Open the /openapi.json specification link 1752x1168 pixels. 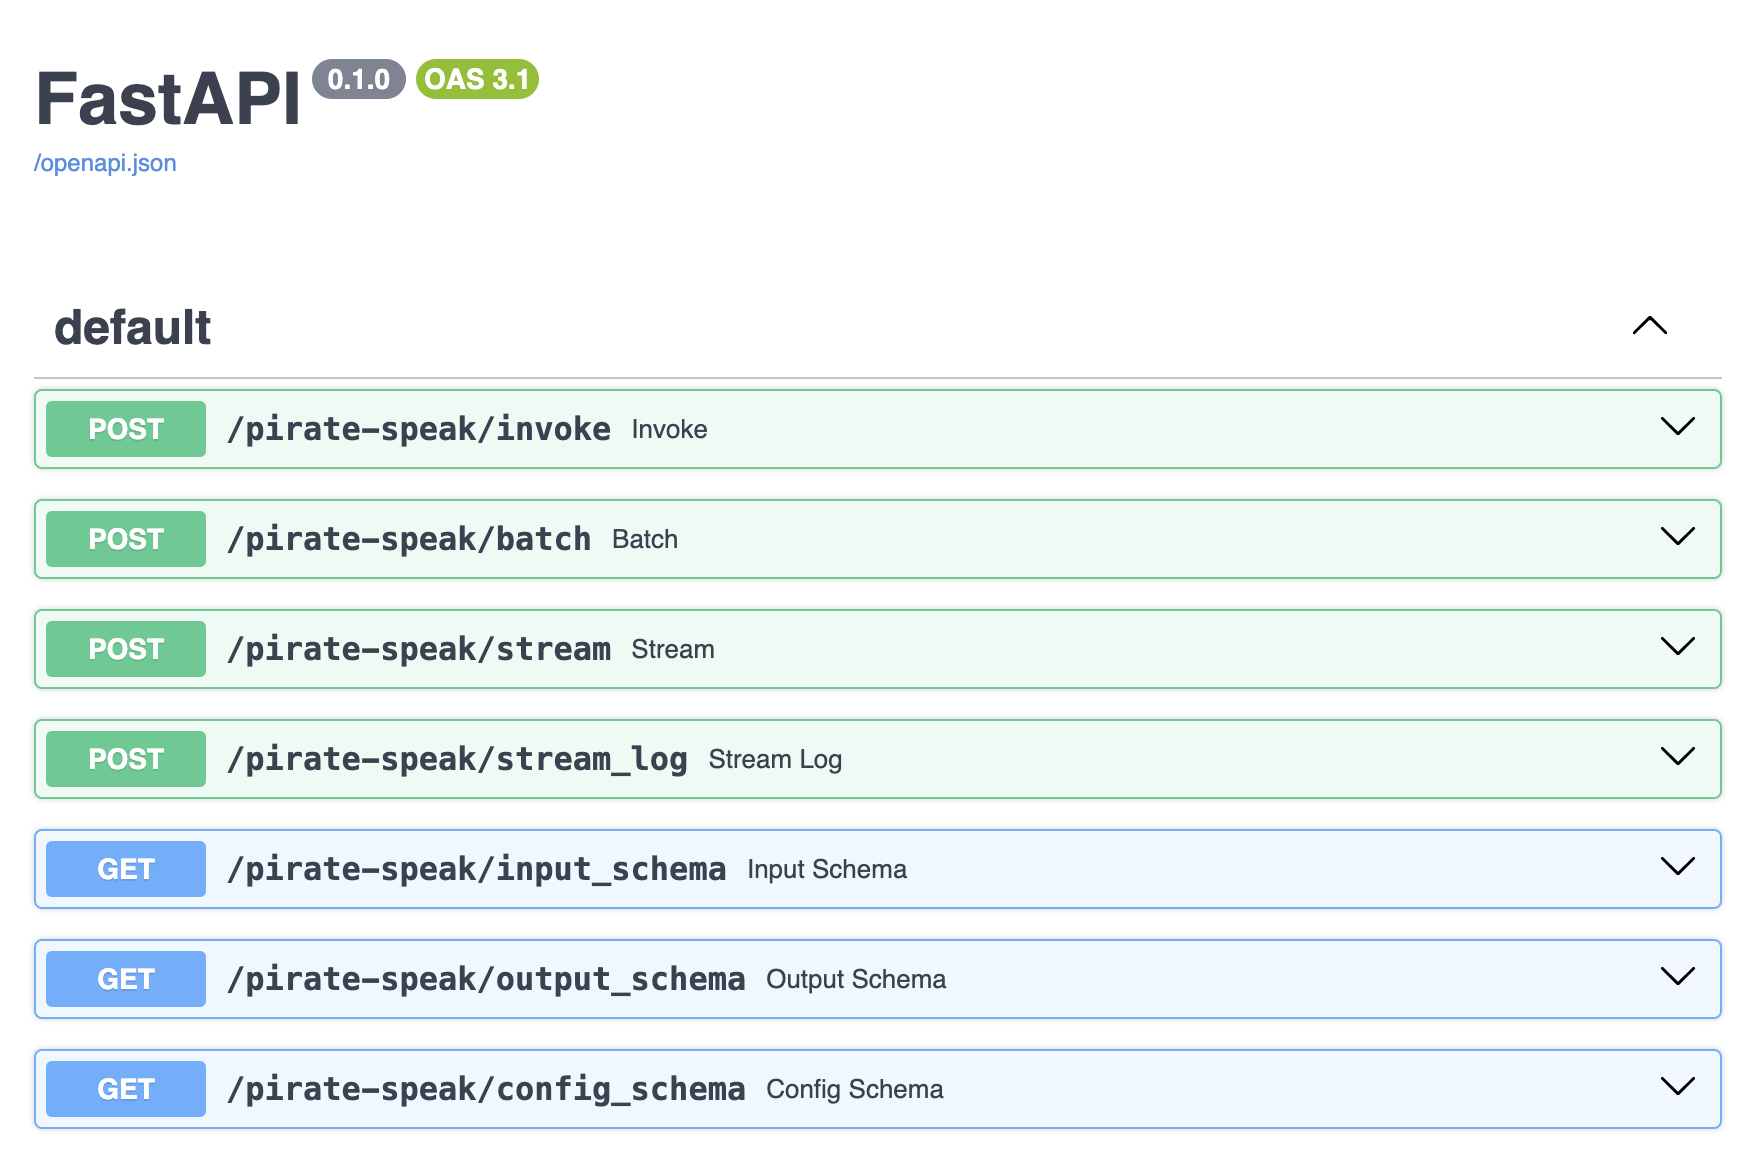pos(105,162)
